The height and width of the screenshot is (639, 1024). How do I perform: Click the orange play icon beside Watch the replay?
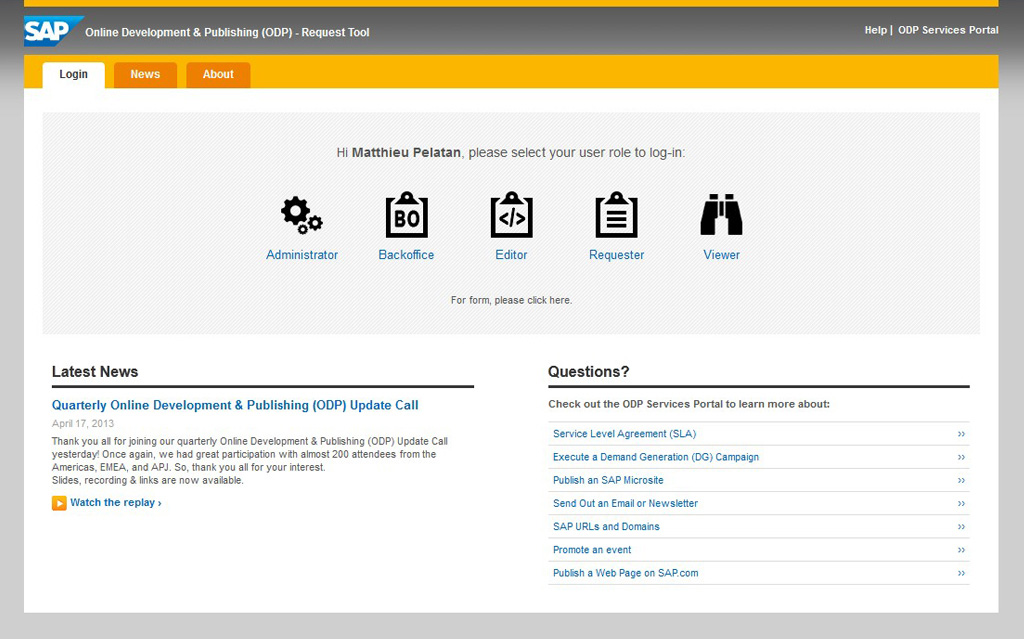pos(59,503)
